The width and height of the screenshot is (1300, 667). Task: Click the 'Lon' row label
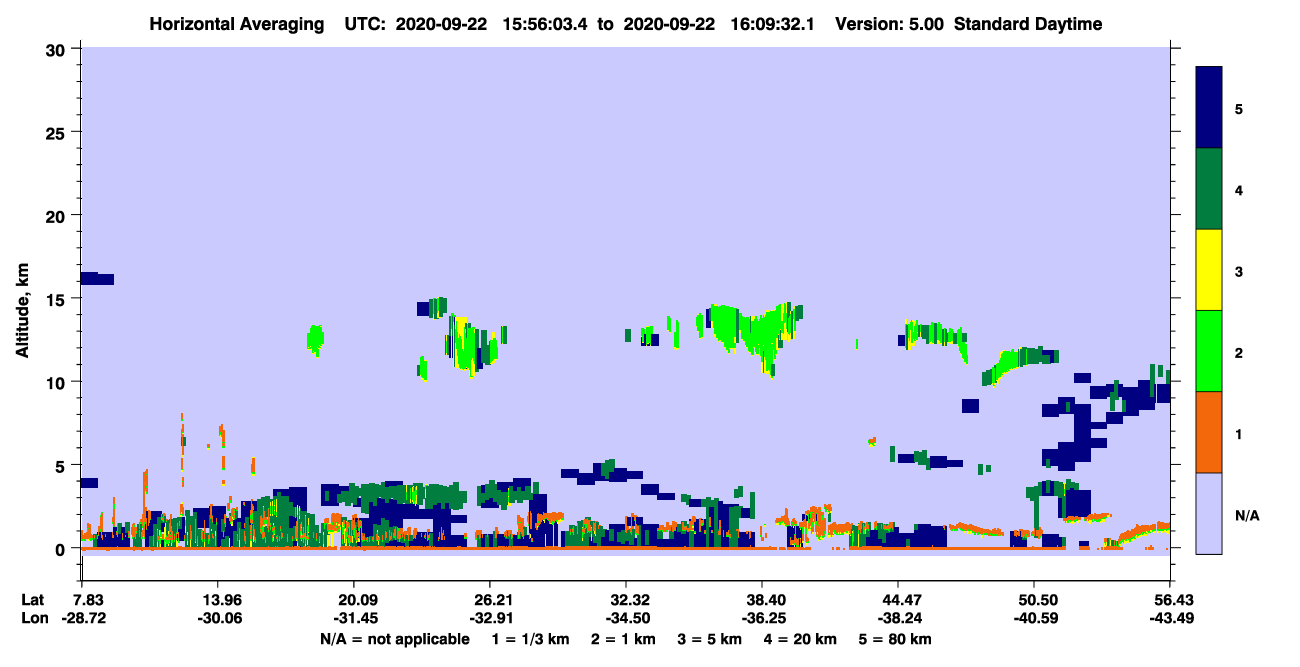tap(34, 618)
